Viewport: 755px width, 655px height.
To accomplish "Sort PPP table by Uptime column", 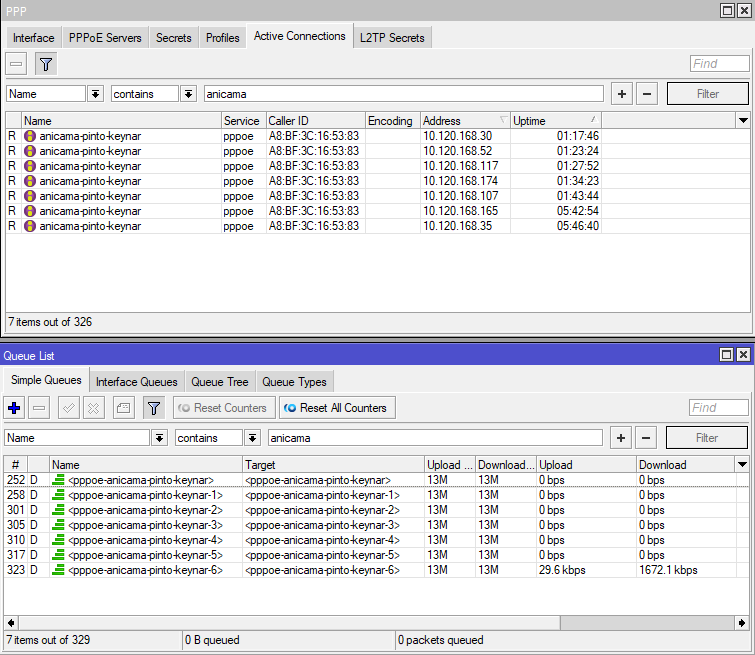I will coord(556,120).
